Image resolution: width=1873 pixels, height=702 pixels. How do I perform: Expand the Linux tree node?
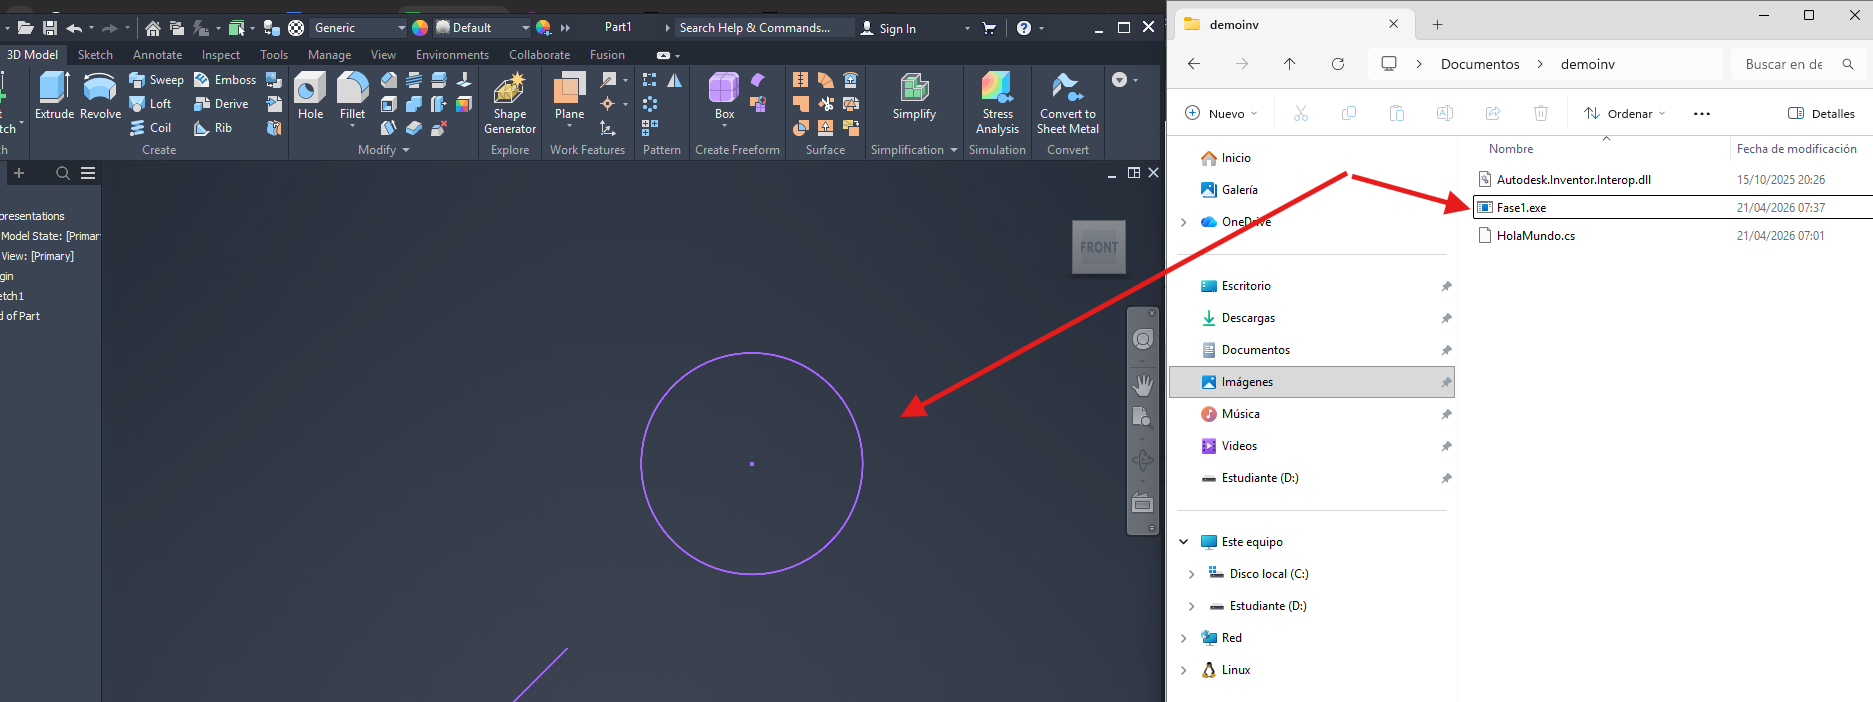pos(1184,670)
